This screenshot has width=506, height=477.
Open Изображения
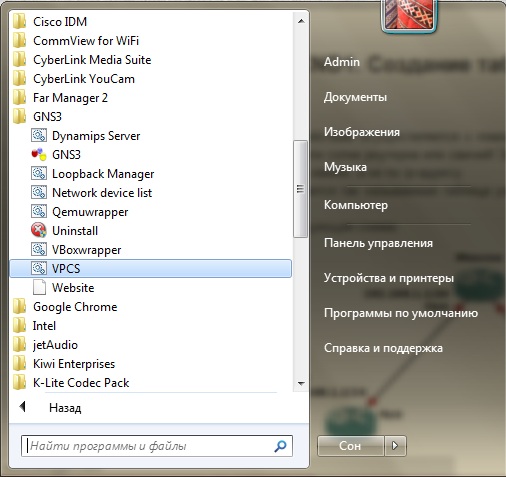362,132
